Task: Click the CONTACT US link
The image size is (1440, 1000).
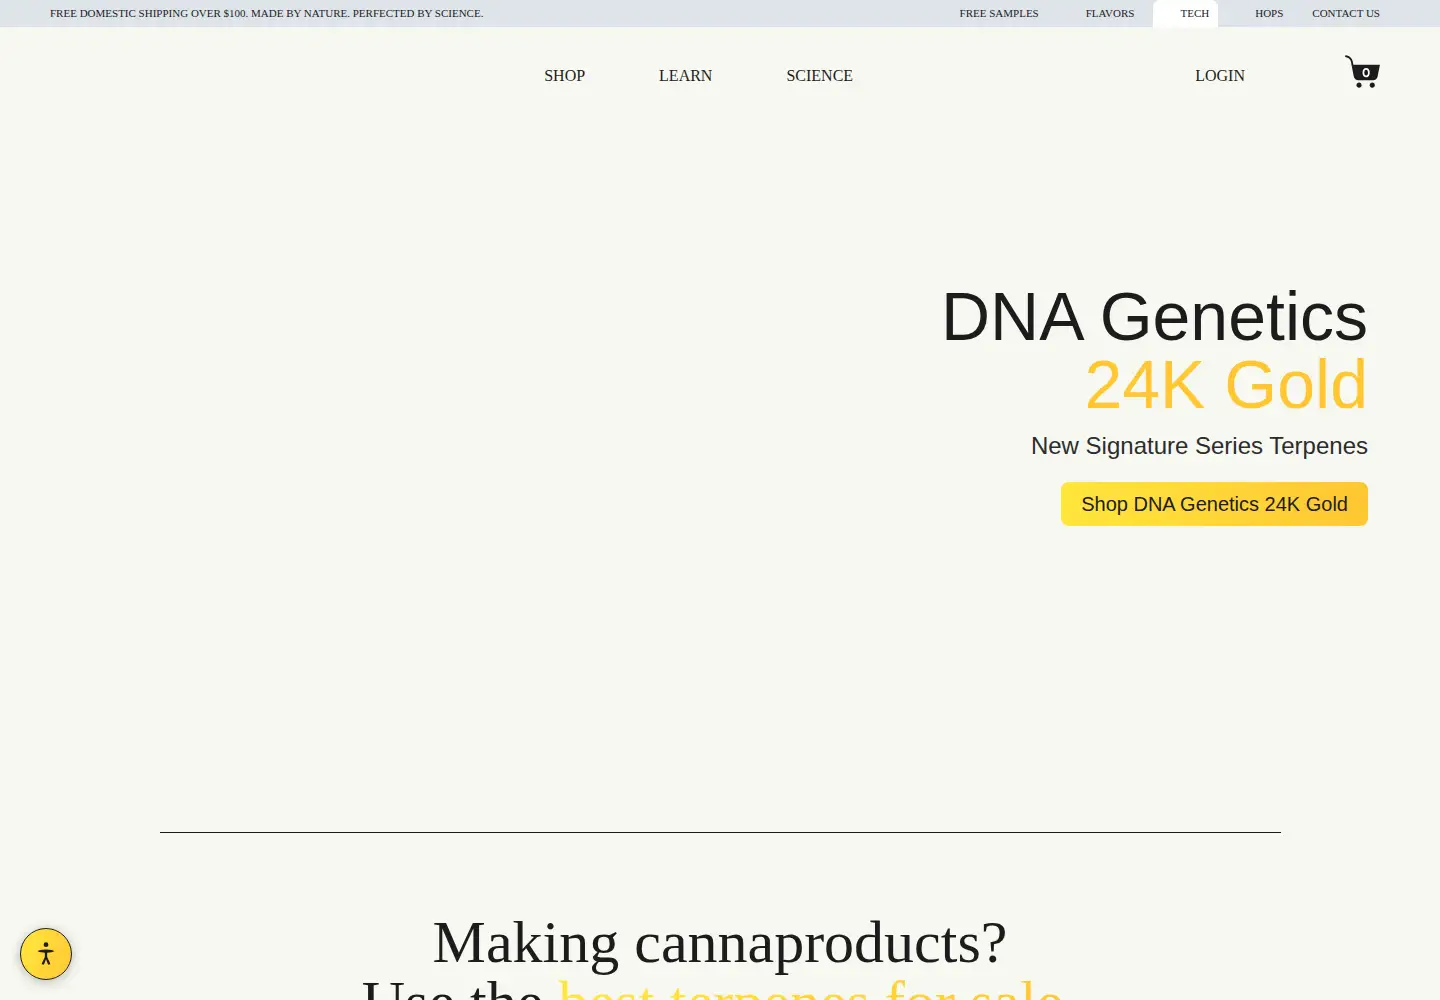Action: (x=1346, y=13)
